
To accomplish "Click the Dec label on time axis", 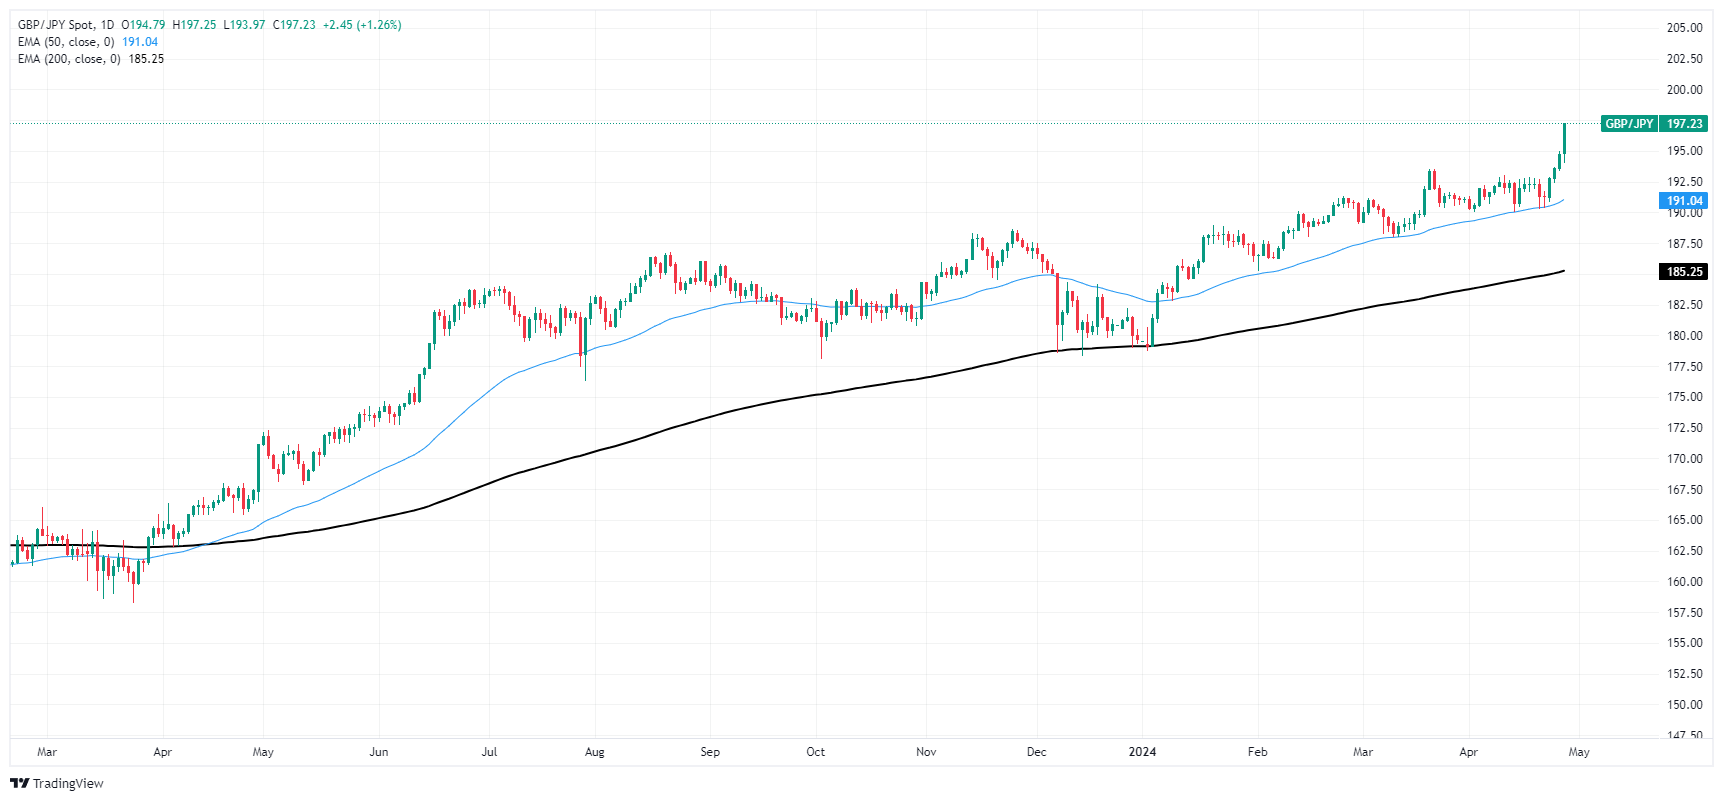I will coord(1037,752).
